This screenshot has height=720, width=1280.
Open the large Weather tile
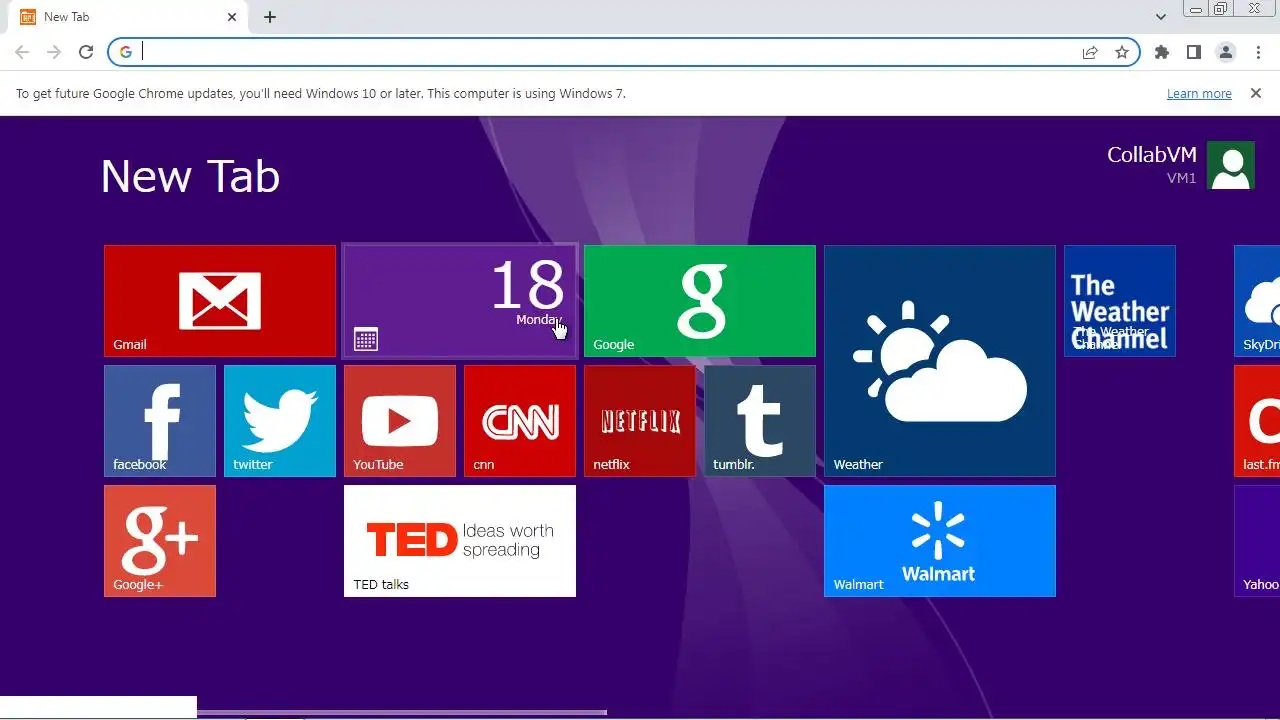[x=940, y=361]
